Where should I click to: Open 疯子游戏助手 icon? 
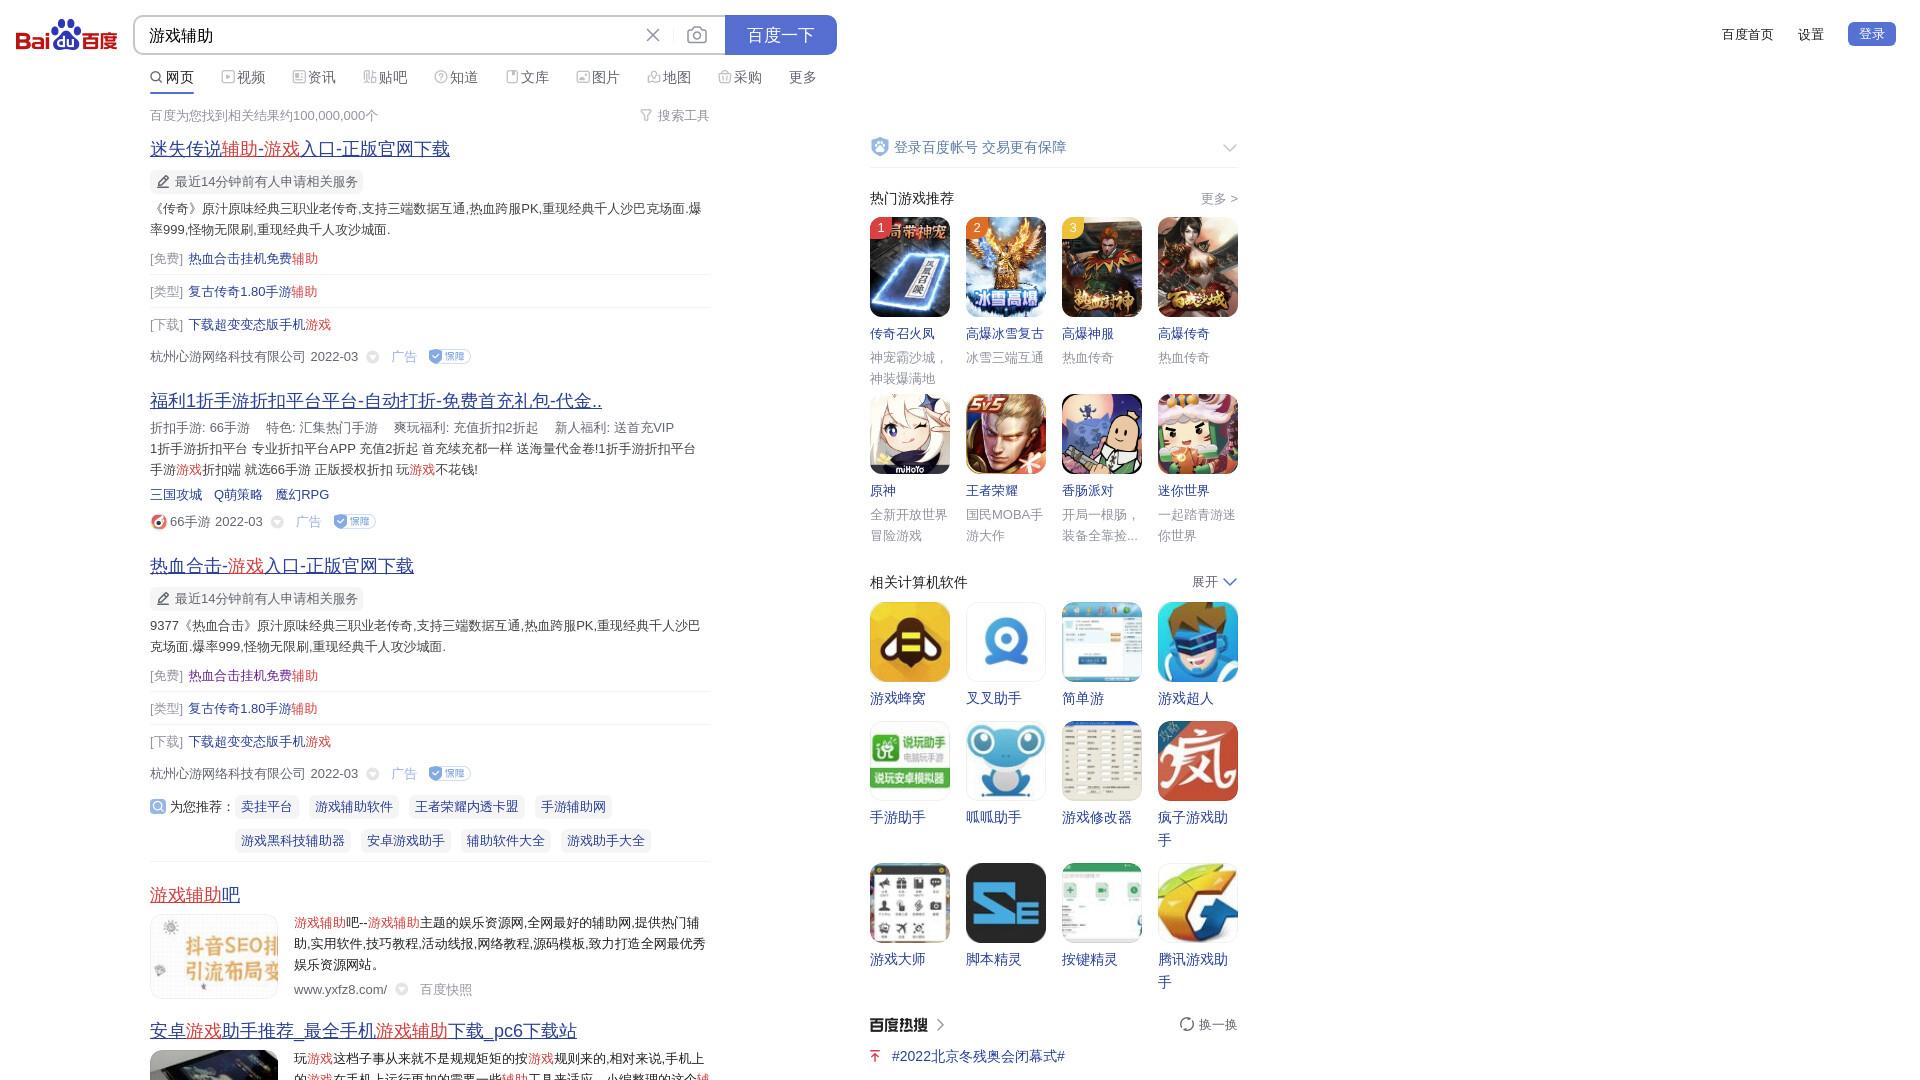click(1198, 761)
